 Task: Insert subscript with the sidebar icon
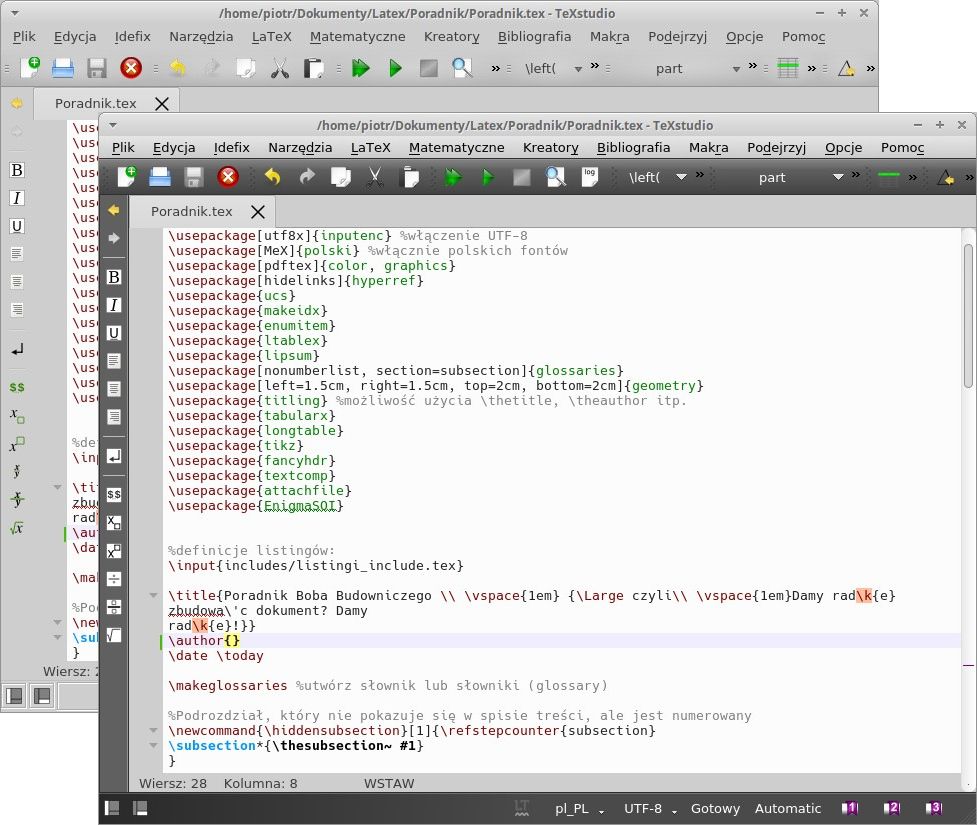114,522
